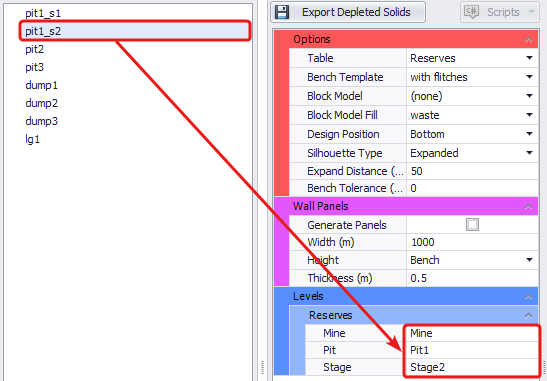Click the Block Model Fill label
The image size is (547, 381).
342,115
